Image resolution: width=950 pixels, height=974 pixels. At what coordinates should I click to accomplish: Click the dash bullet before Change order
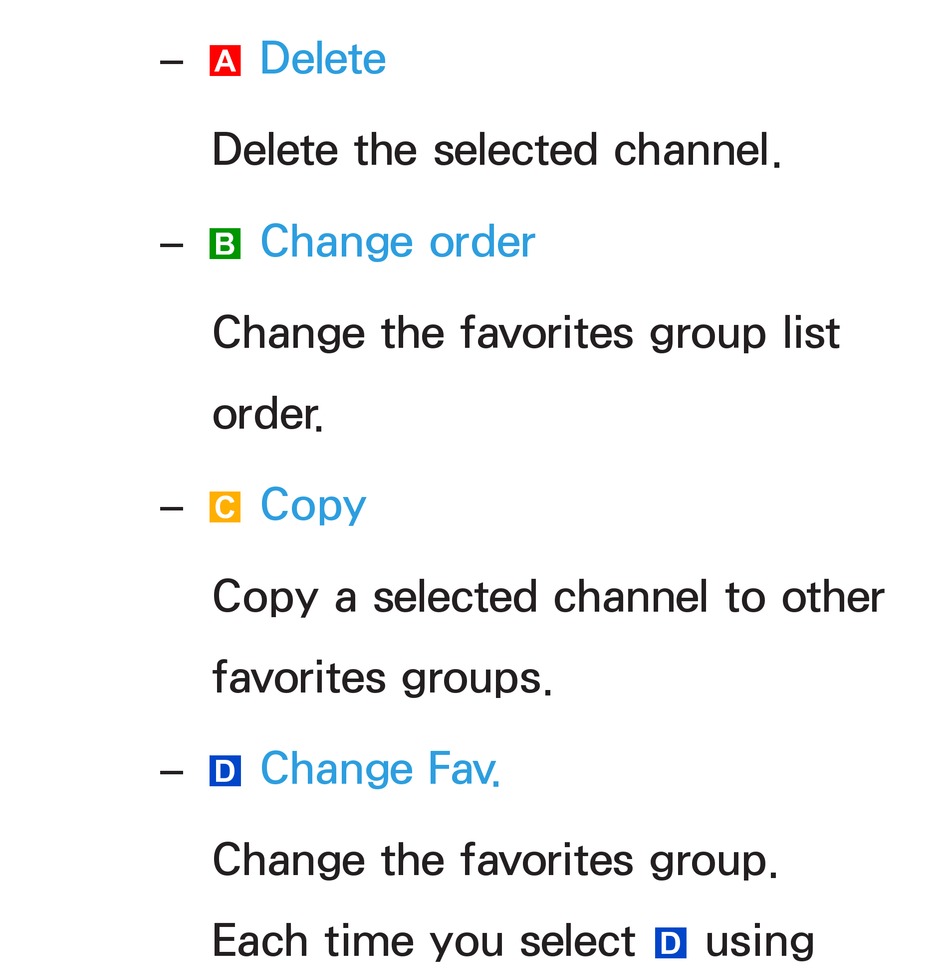tap(171, 245)
